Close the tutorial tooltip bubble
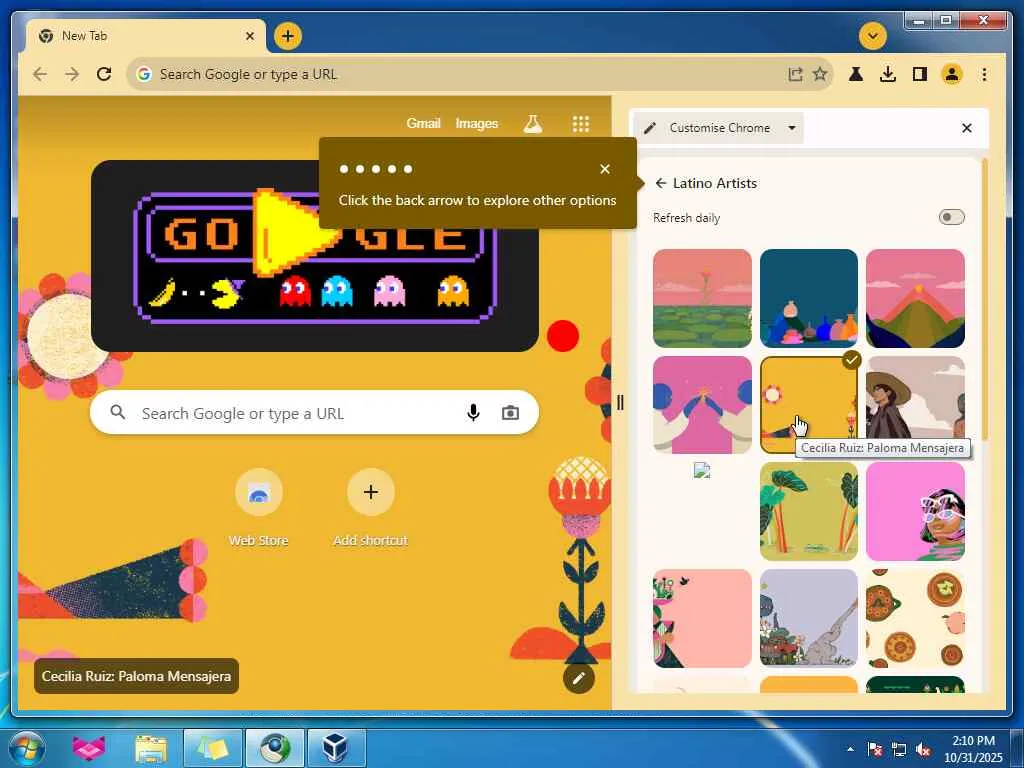 click(605, 169)
